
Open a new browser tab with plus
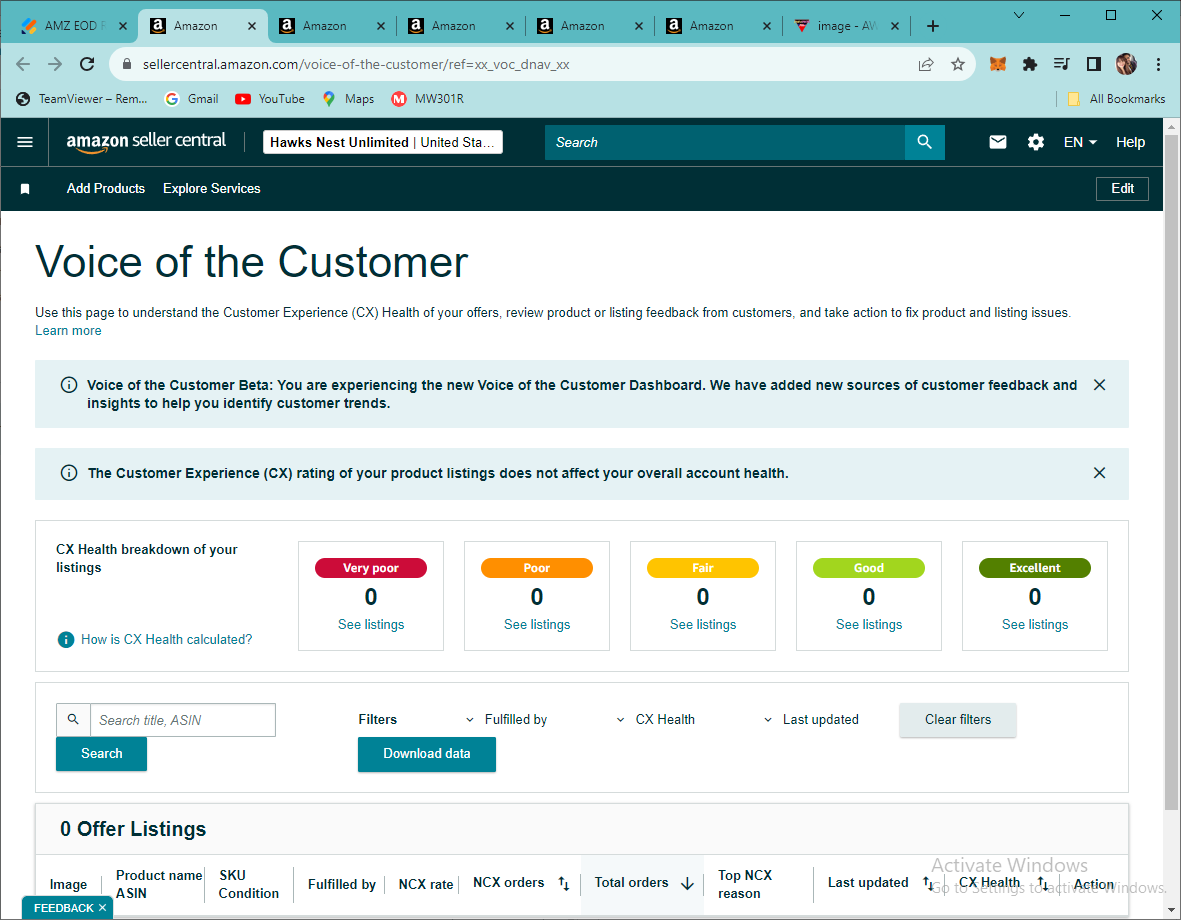(932, 26)
